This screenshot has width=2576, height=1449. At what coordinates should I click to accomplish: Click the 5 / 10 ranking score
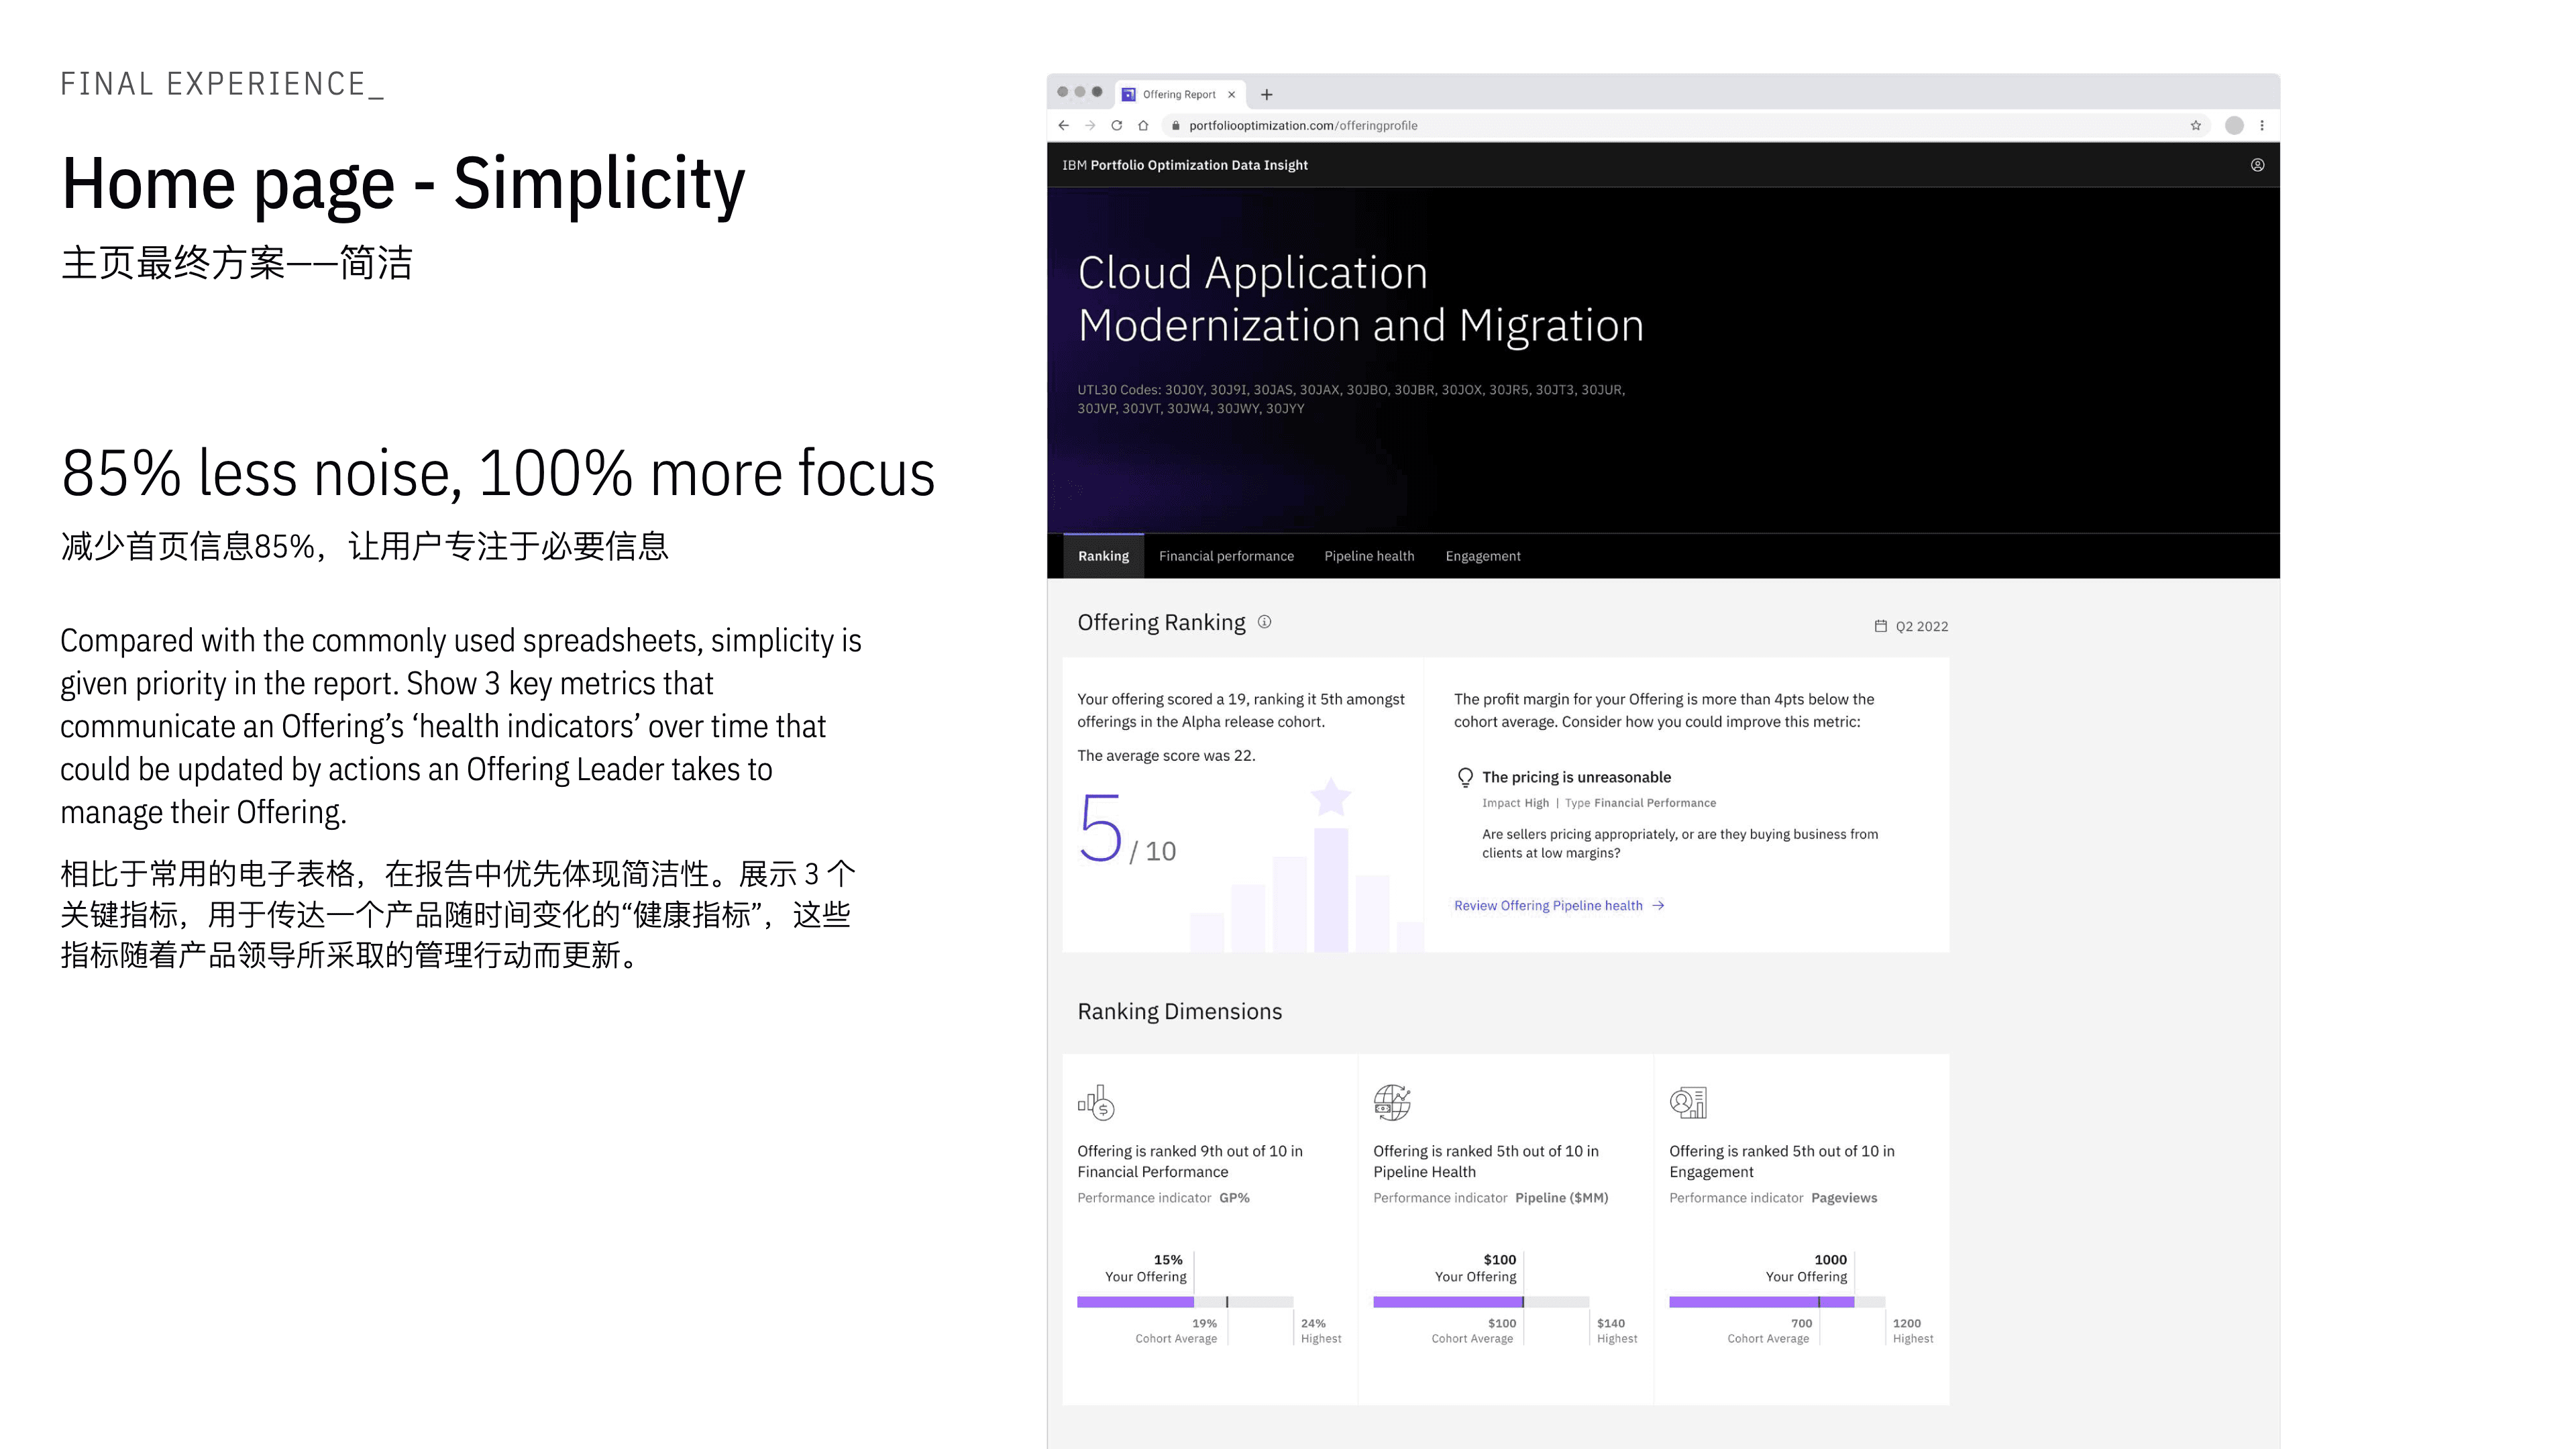click(1127, 829)
